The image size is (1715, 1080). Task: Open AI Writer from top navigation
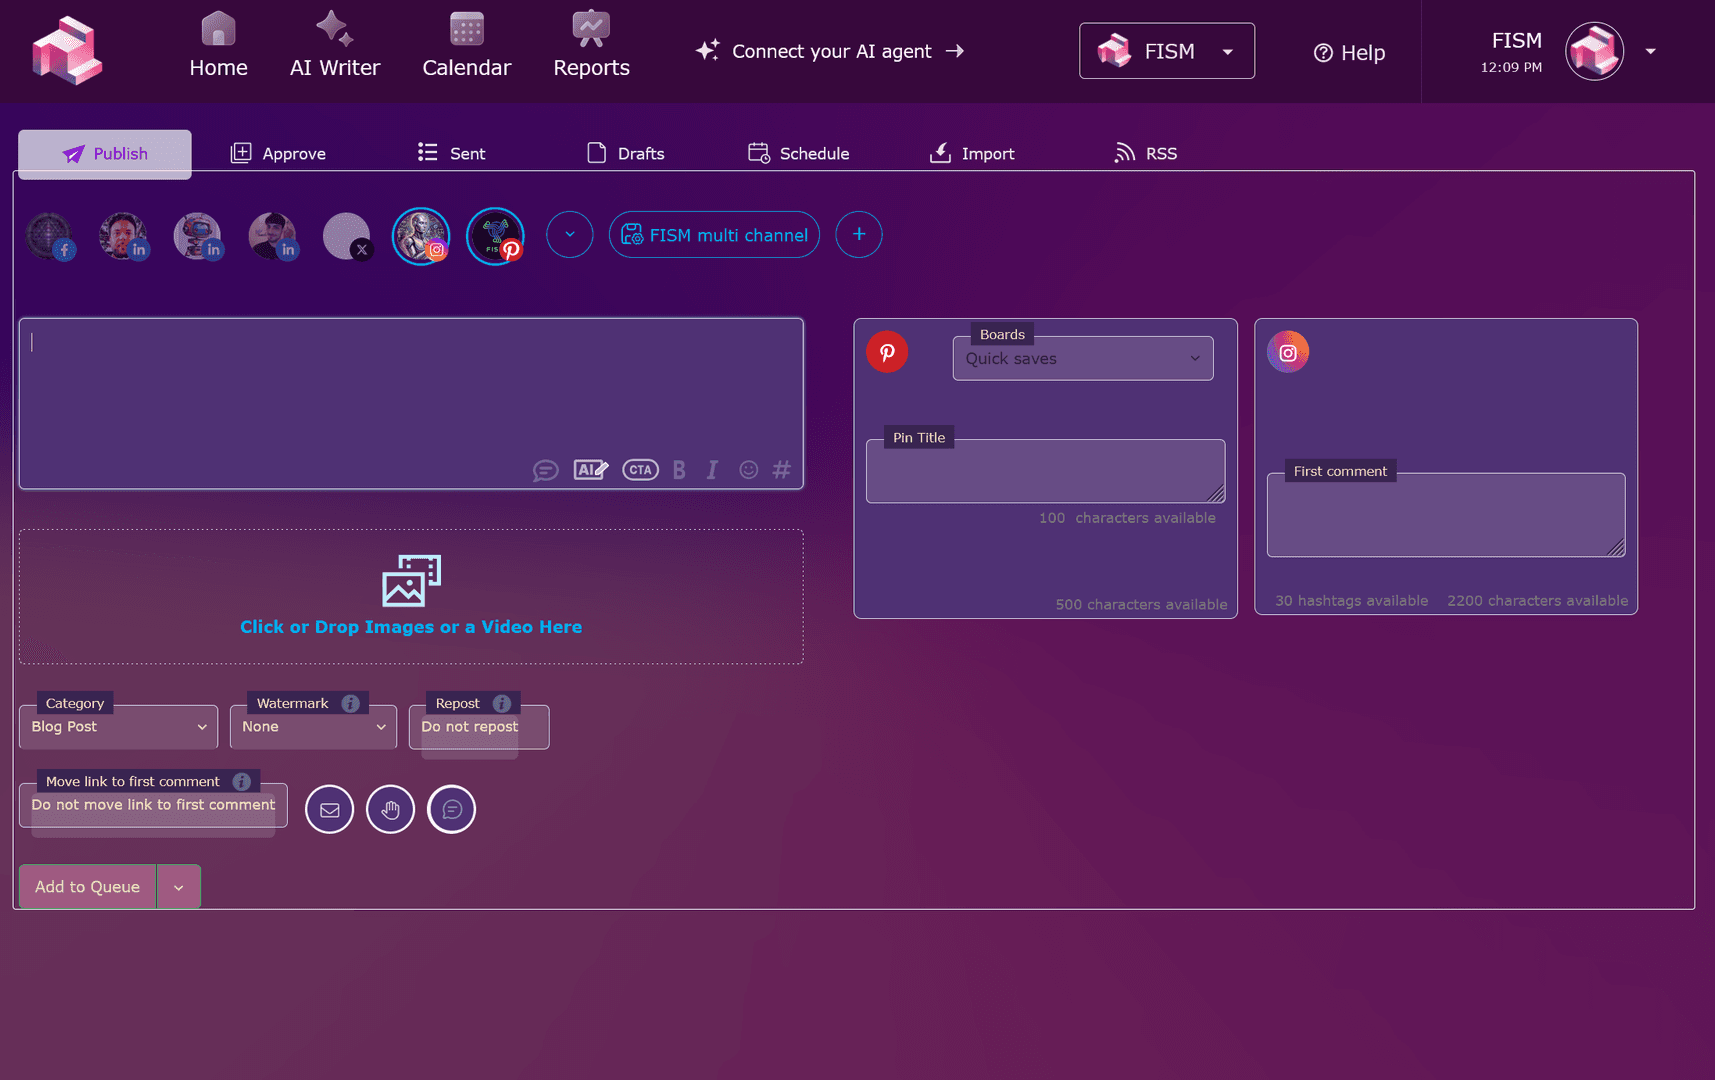[x=335, y=46]
